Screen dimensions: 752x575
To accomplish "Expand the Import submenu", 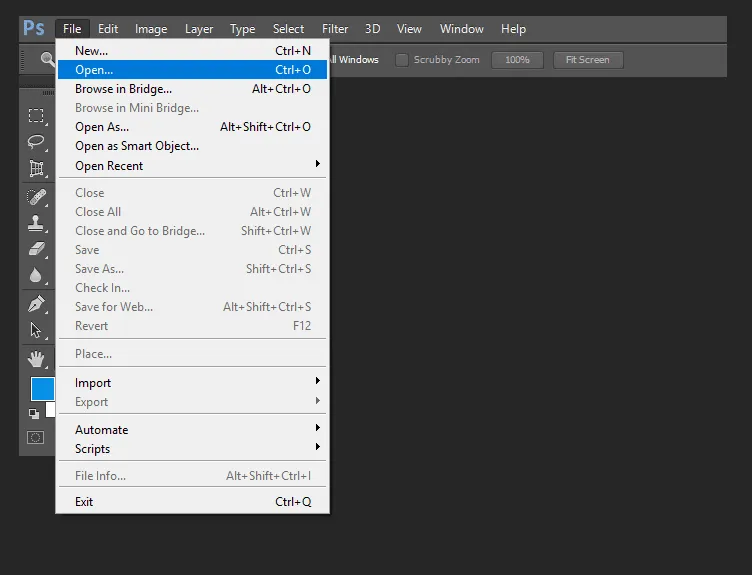I will tap(192, 383).
